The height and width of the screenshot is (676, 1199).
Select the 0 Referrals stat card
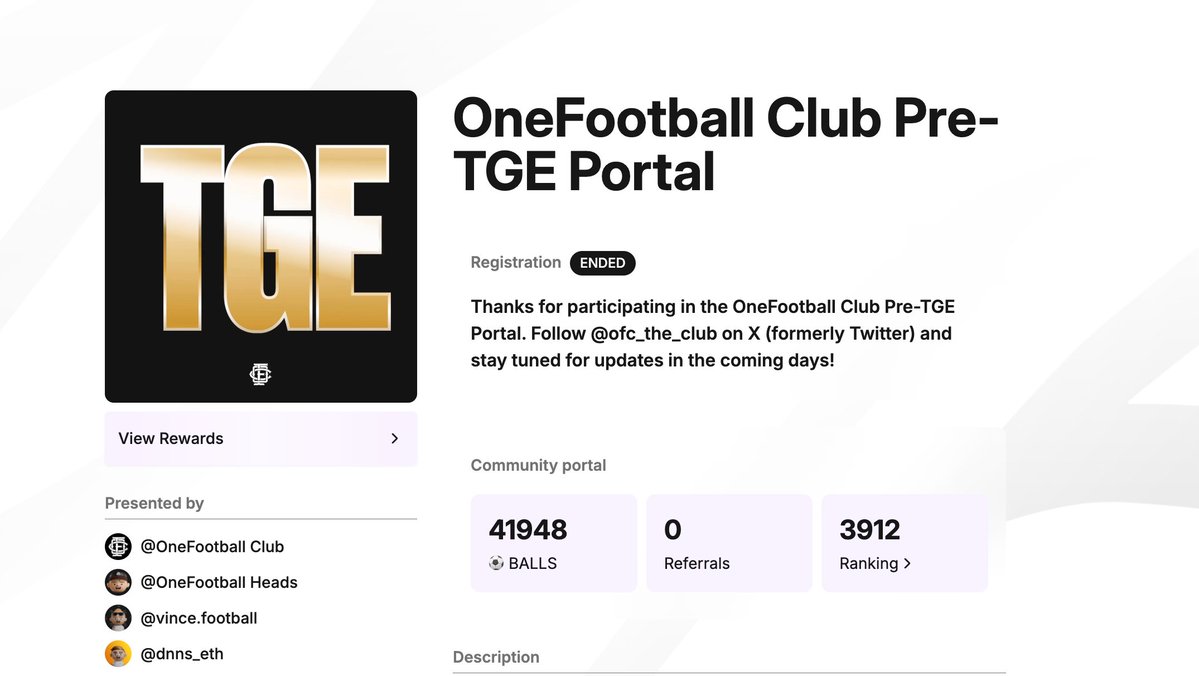pyautogui.click(x=729, y=543)
